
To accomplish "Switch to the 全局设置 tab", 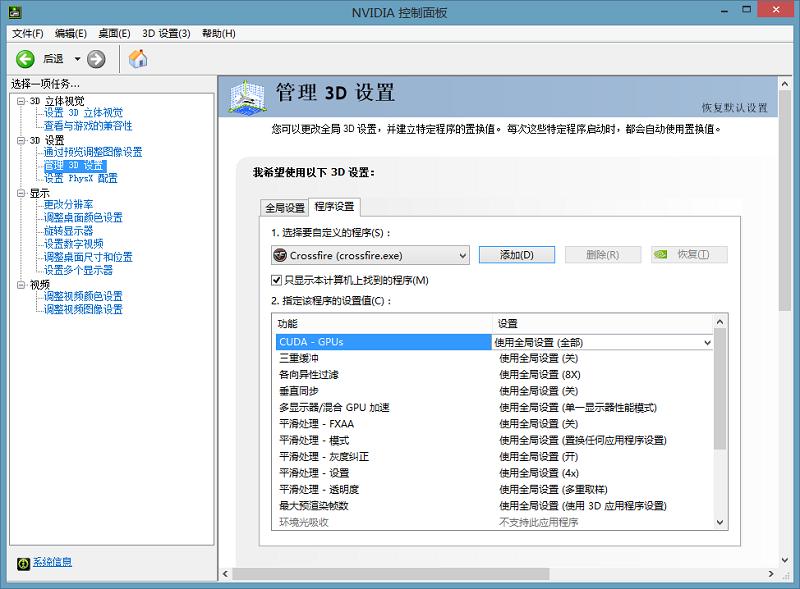I will 283,207.
